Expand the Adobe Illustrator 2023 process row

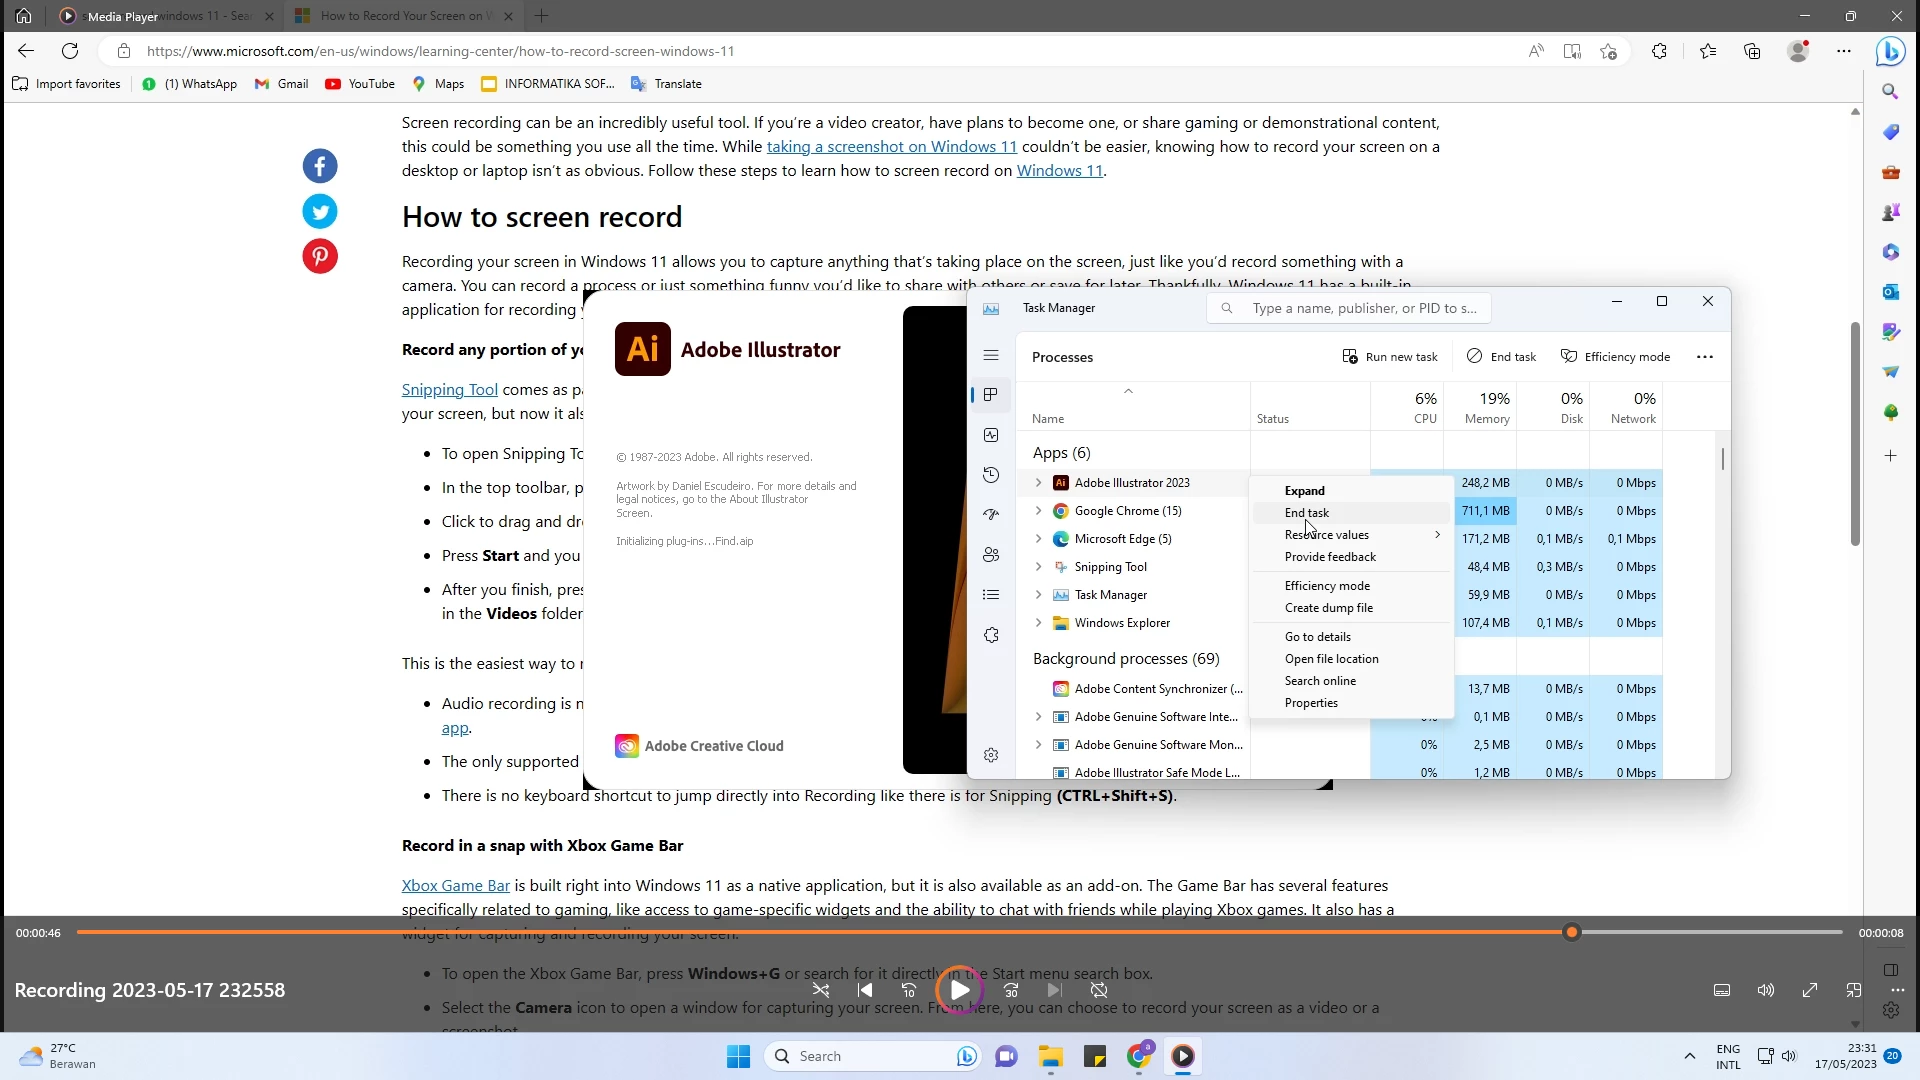(1038, 483)
